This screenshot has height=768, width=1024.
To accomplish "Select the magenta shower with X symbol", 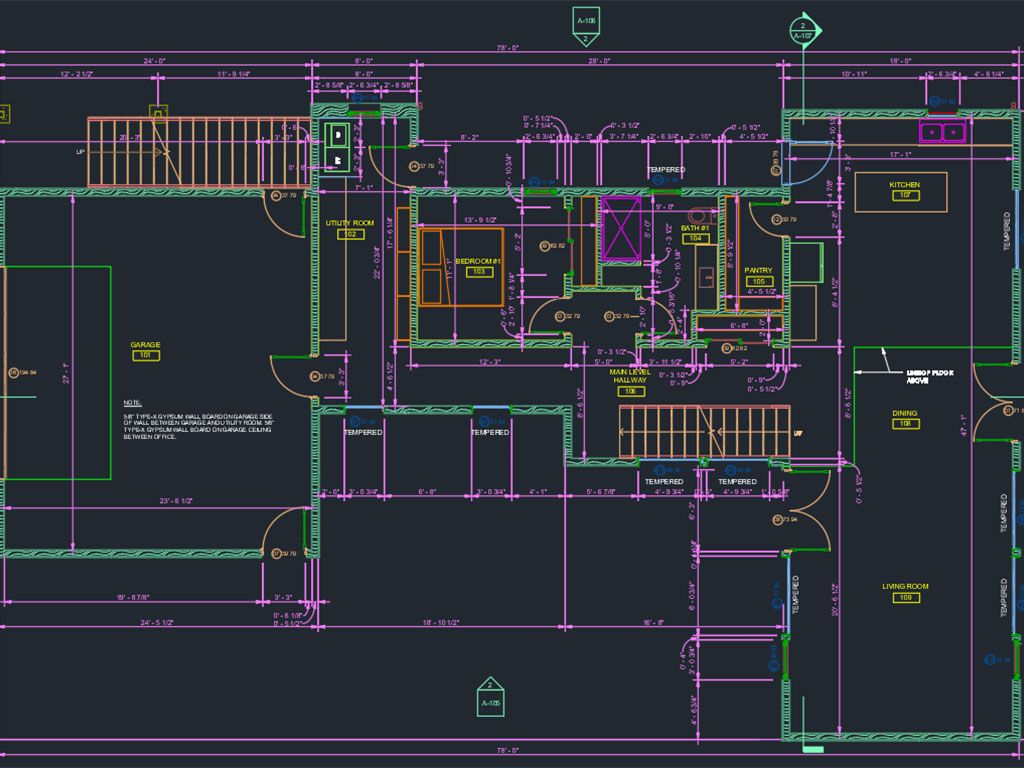I will [x=622, y=229].
